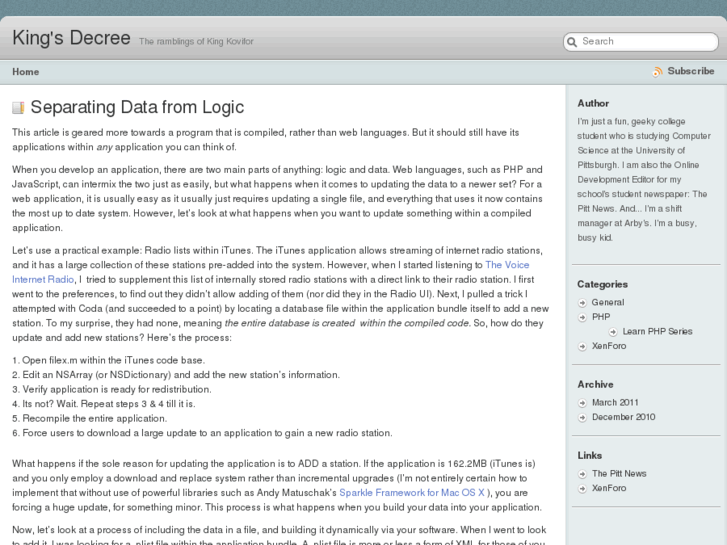
Task: Open the King's Decree site title
Action: 71,38
